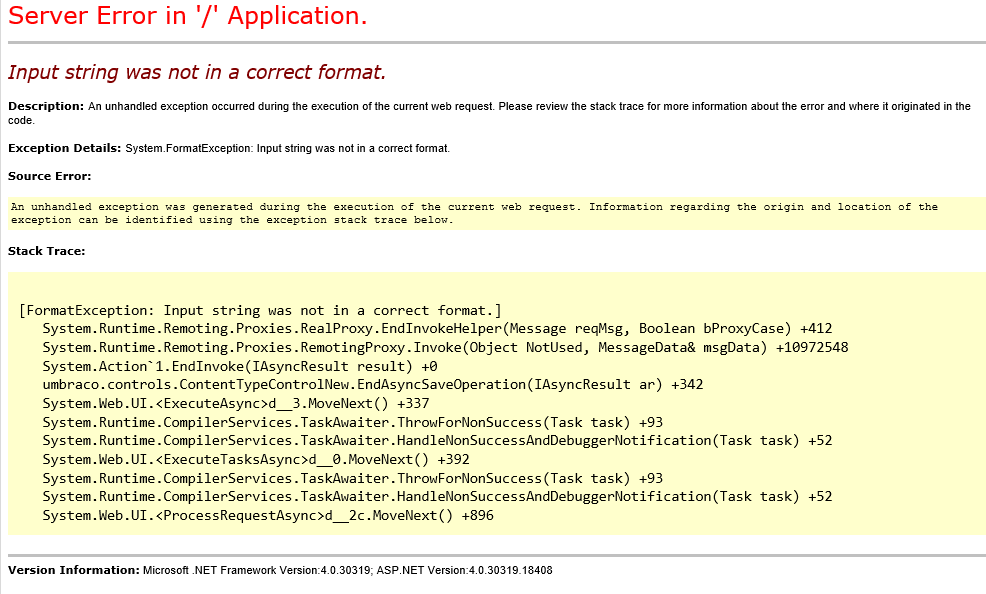986x594 pixels.
Task: Click the 'Server Error in '/' Application' heading
Action: click(187, 17)
